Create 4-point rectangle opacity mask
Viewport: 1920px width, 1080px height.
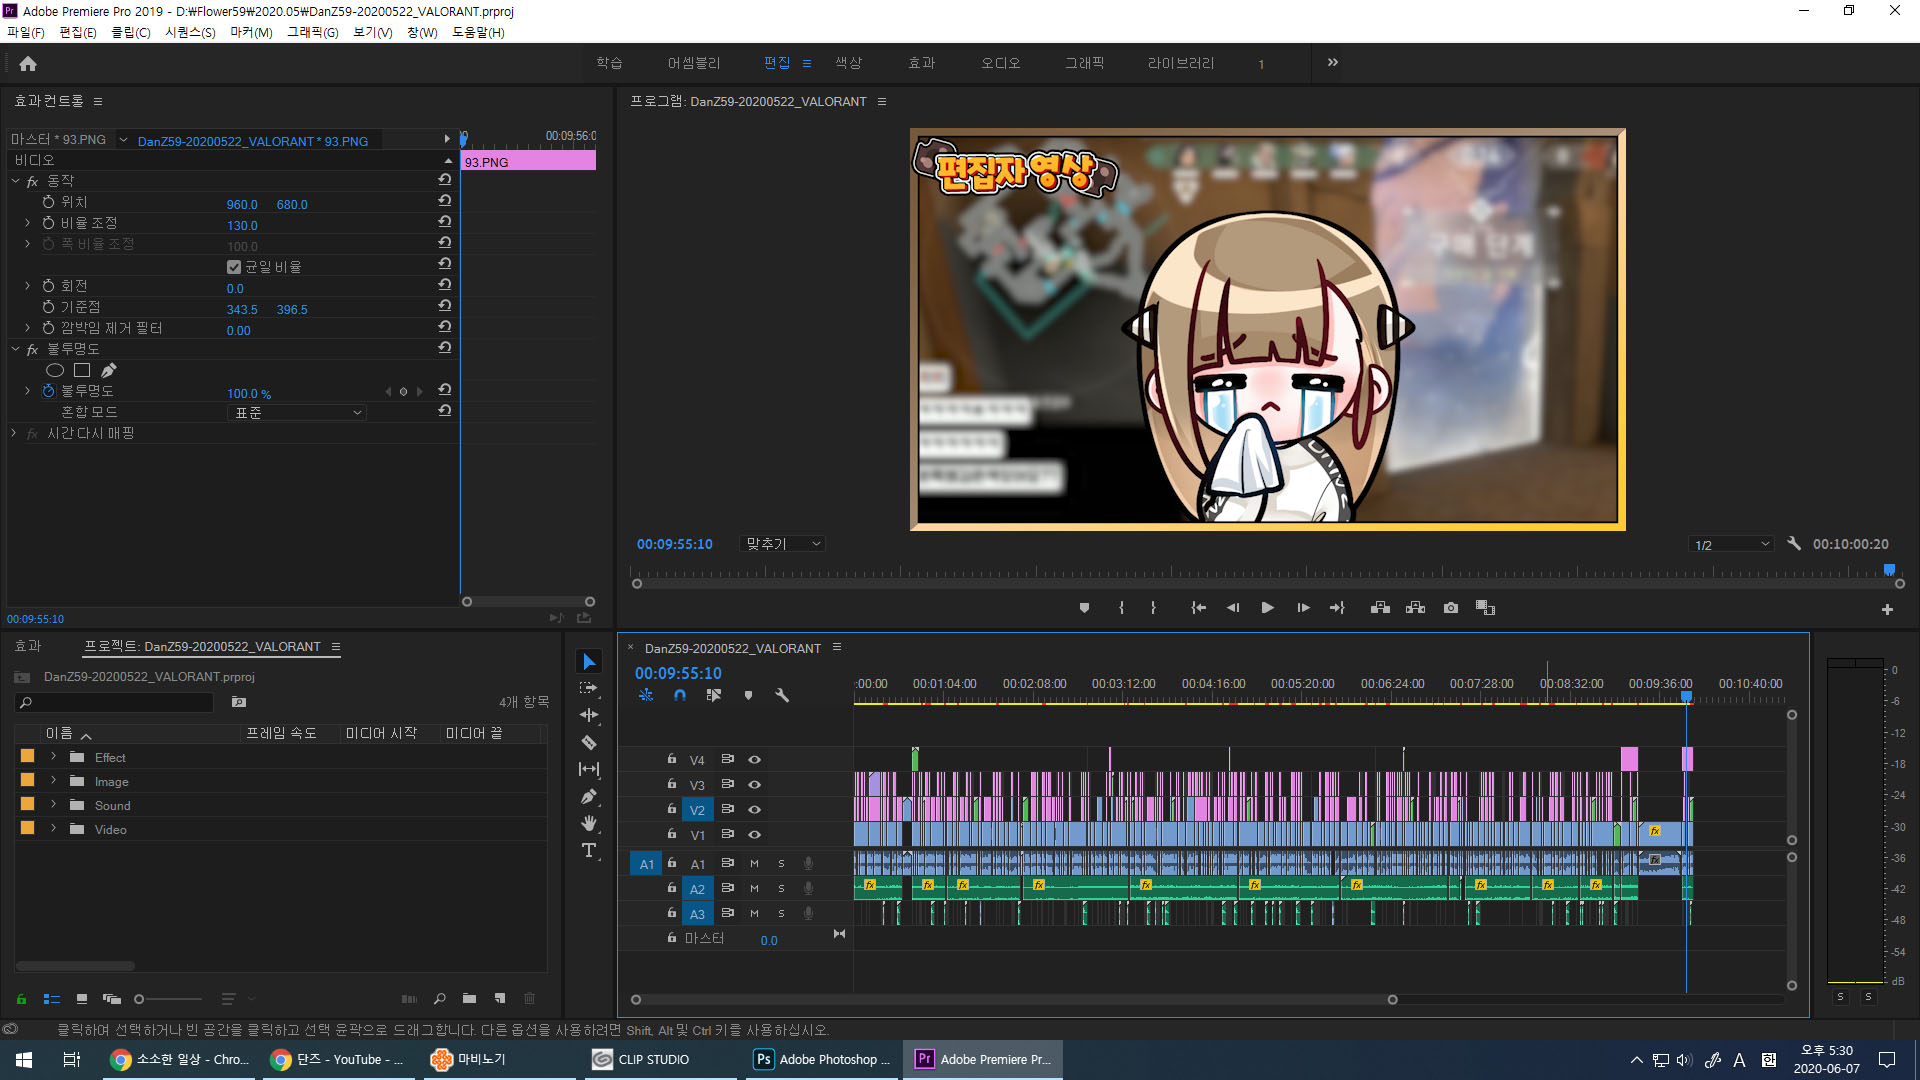[x=82, y=370]
